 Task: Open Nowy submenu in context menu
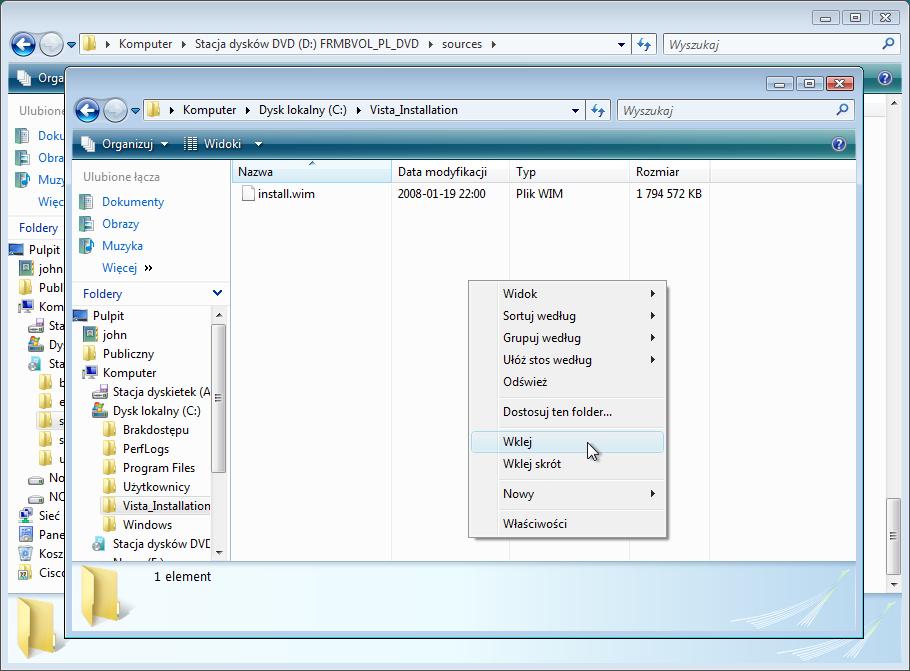568,494
